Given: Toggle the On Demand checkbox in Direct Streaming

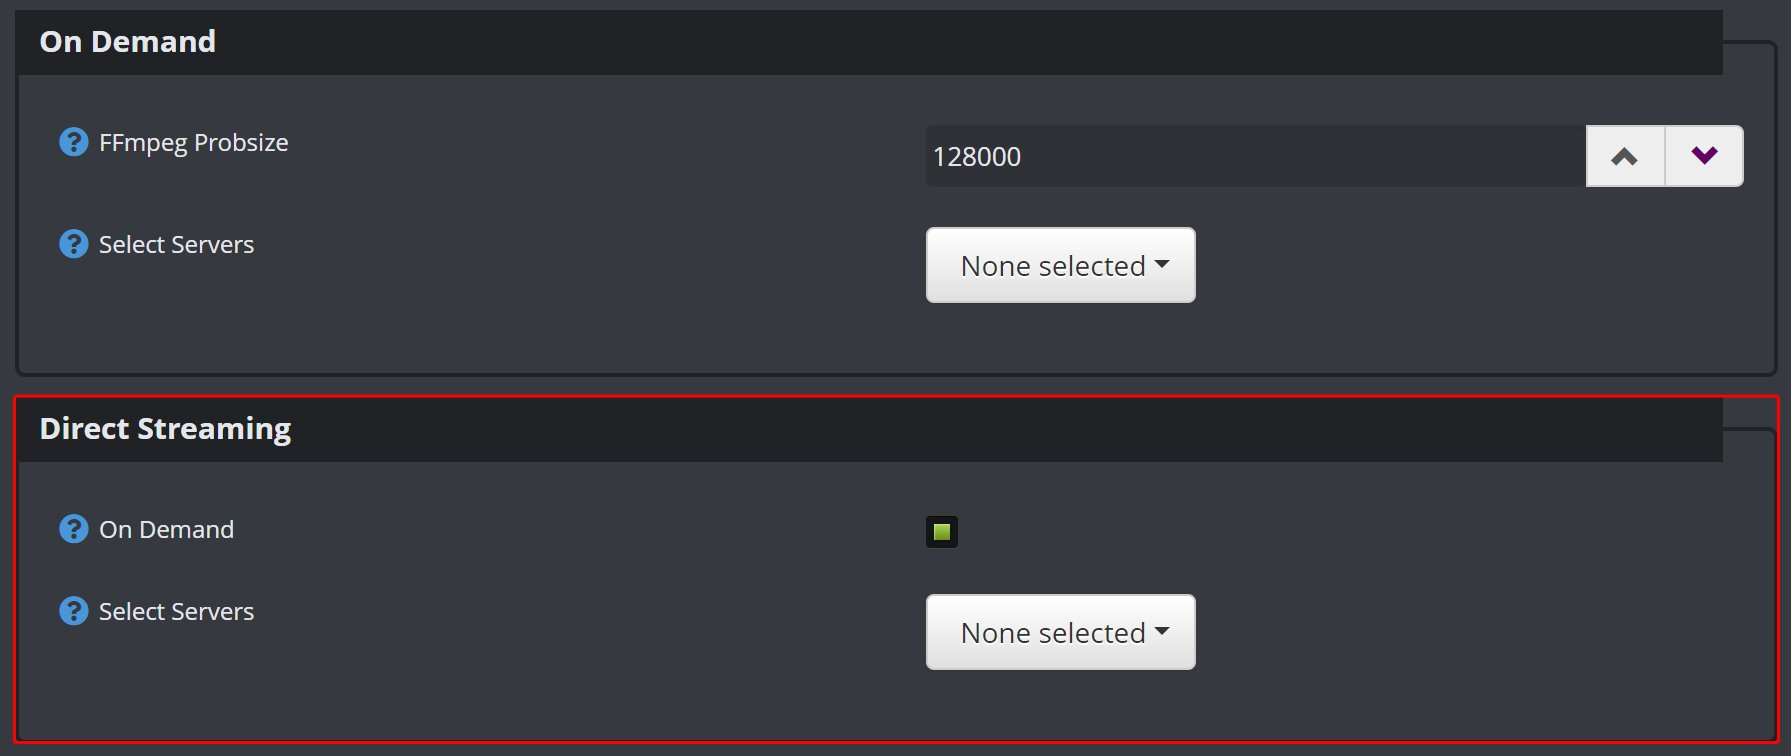Looking at the screenshot, I should click(941, 532).
